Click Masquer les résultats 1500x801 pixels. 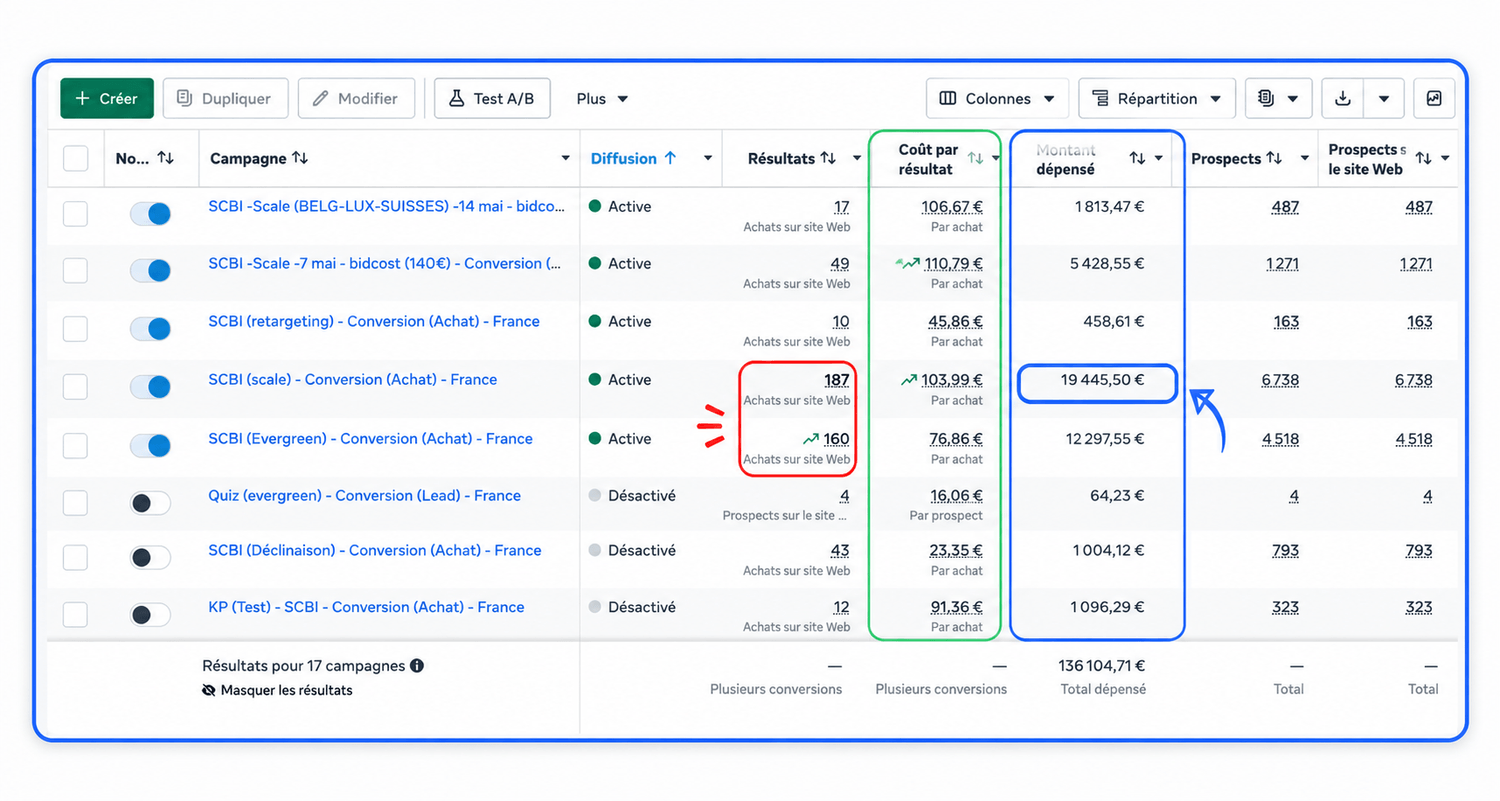coord(277,690)
